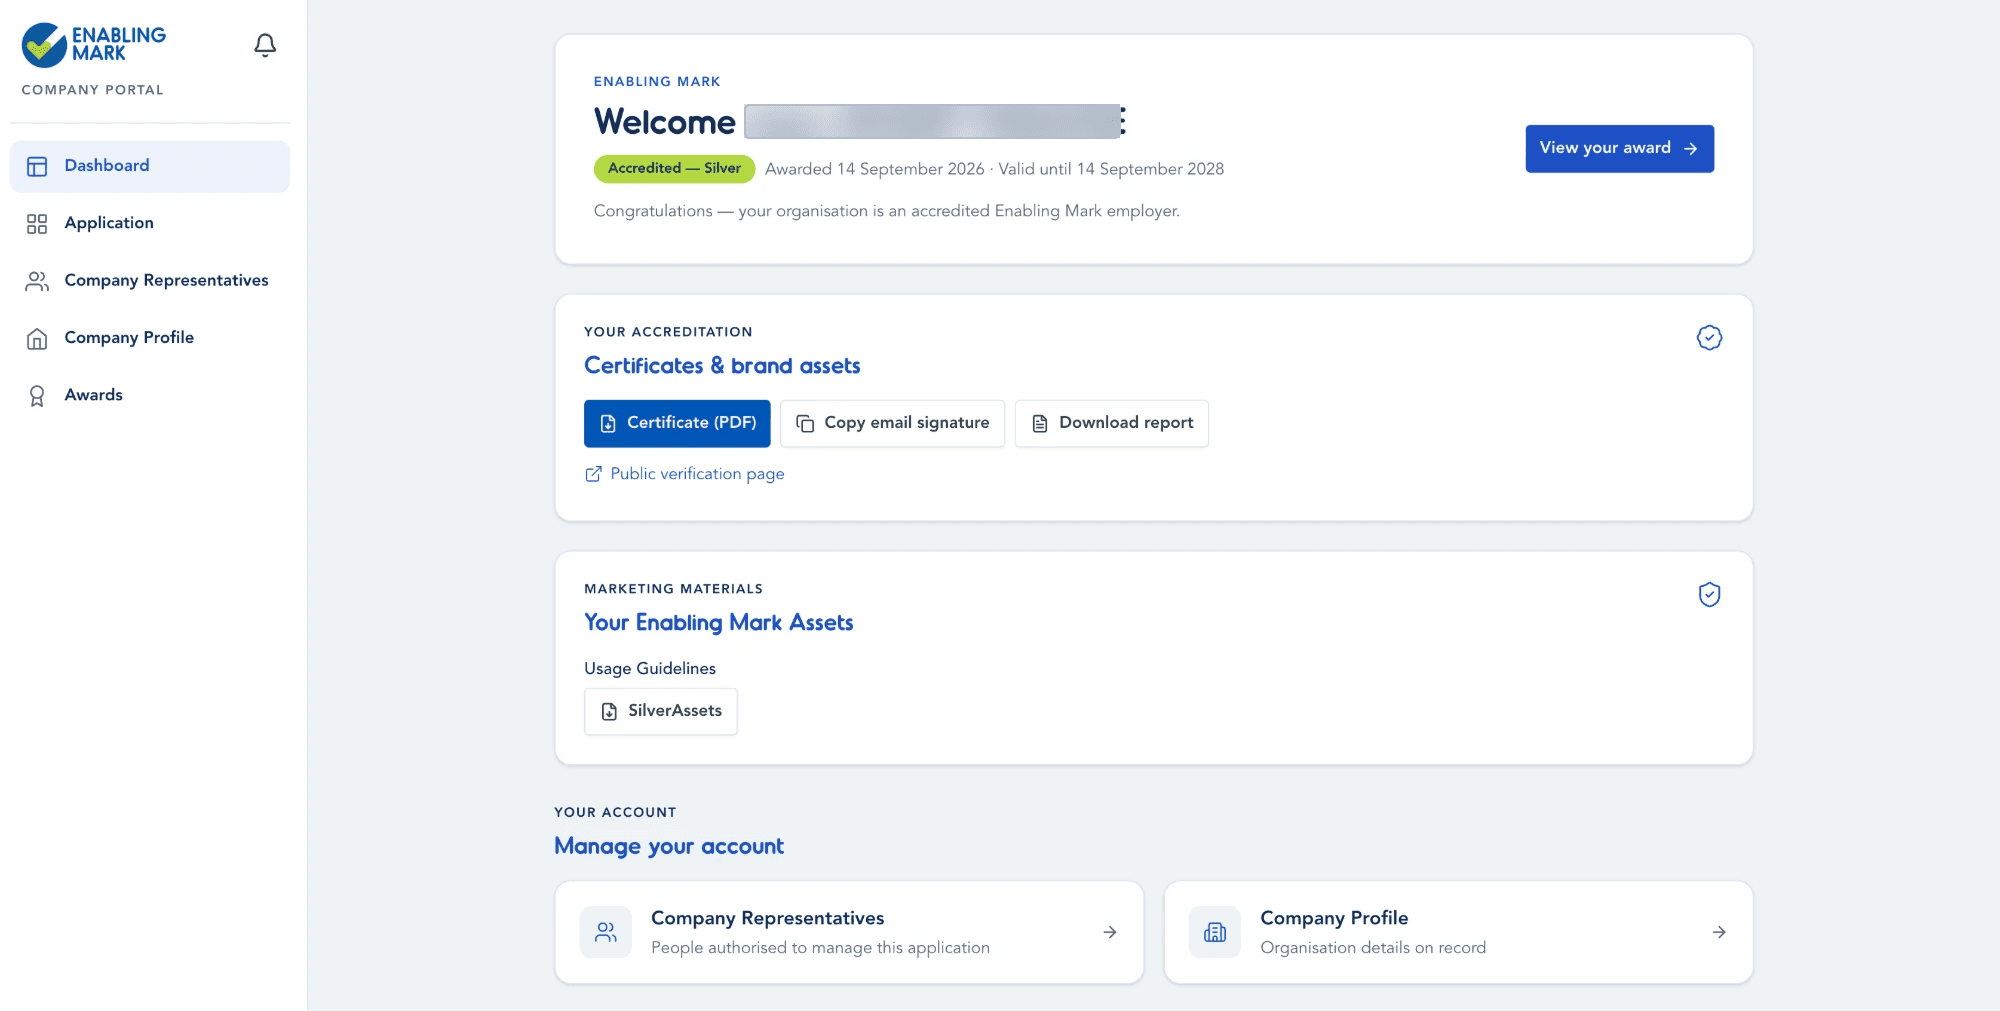2000x1011 pixels.
Task: Click the Enabling Mark logo
Action: click(94, 45)
